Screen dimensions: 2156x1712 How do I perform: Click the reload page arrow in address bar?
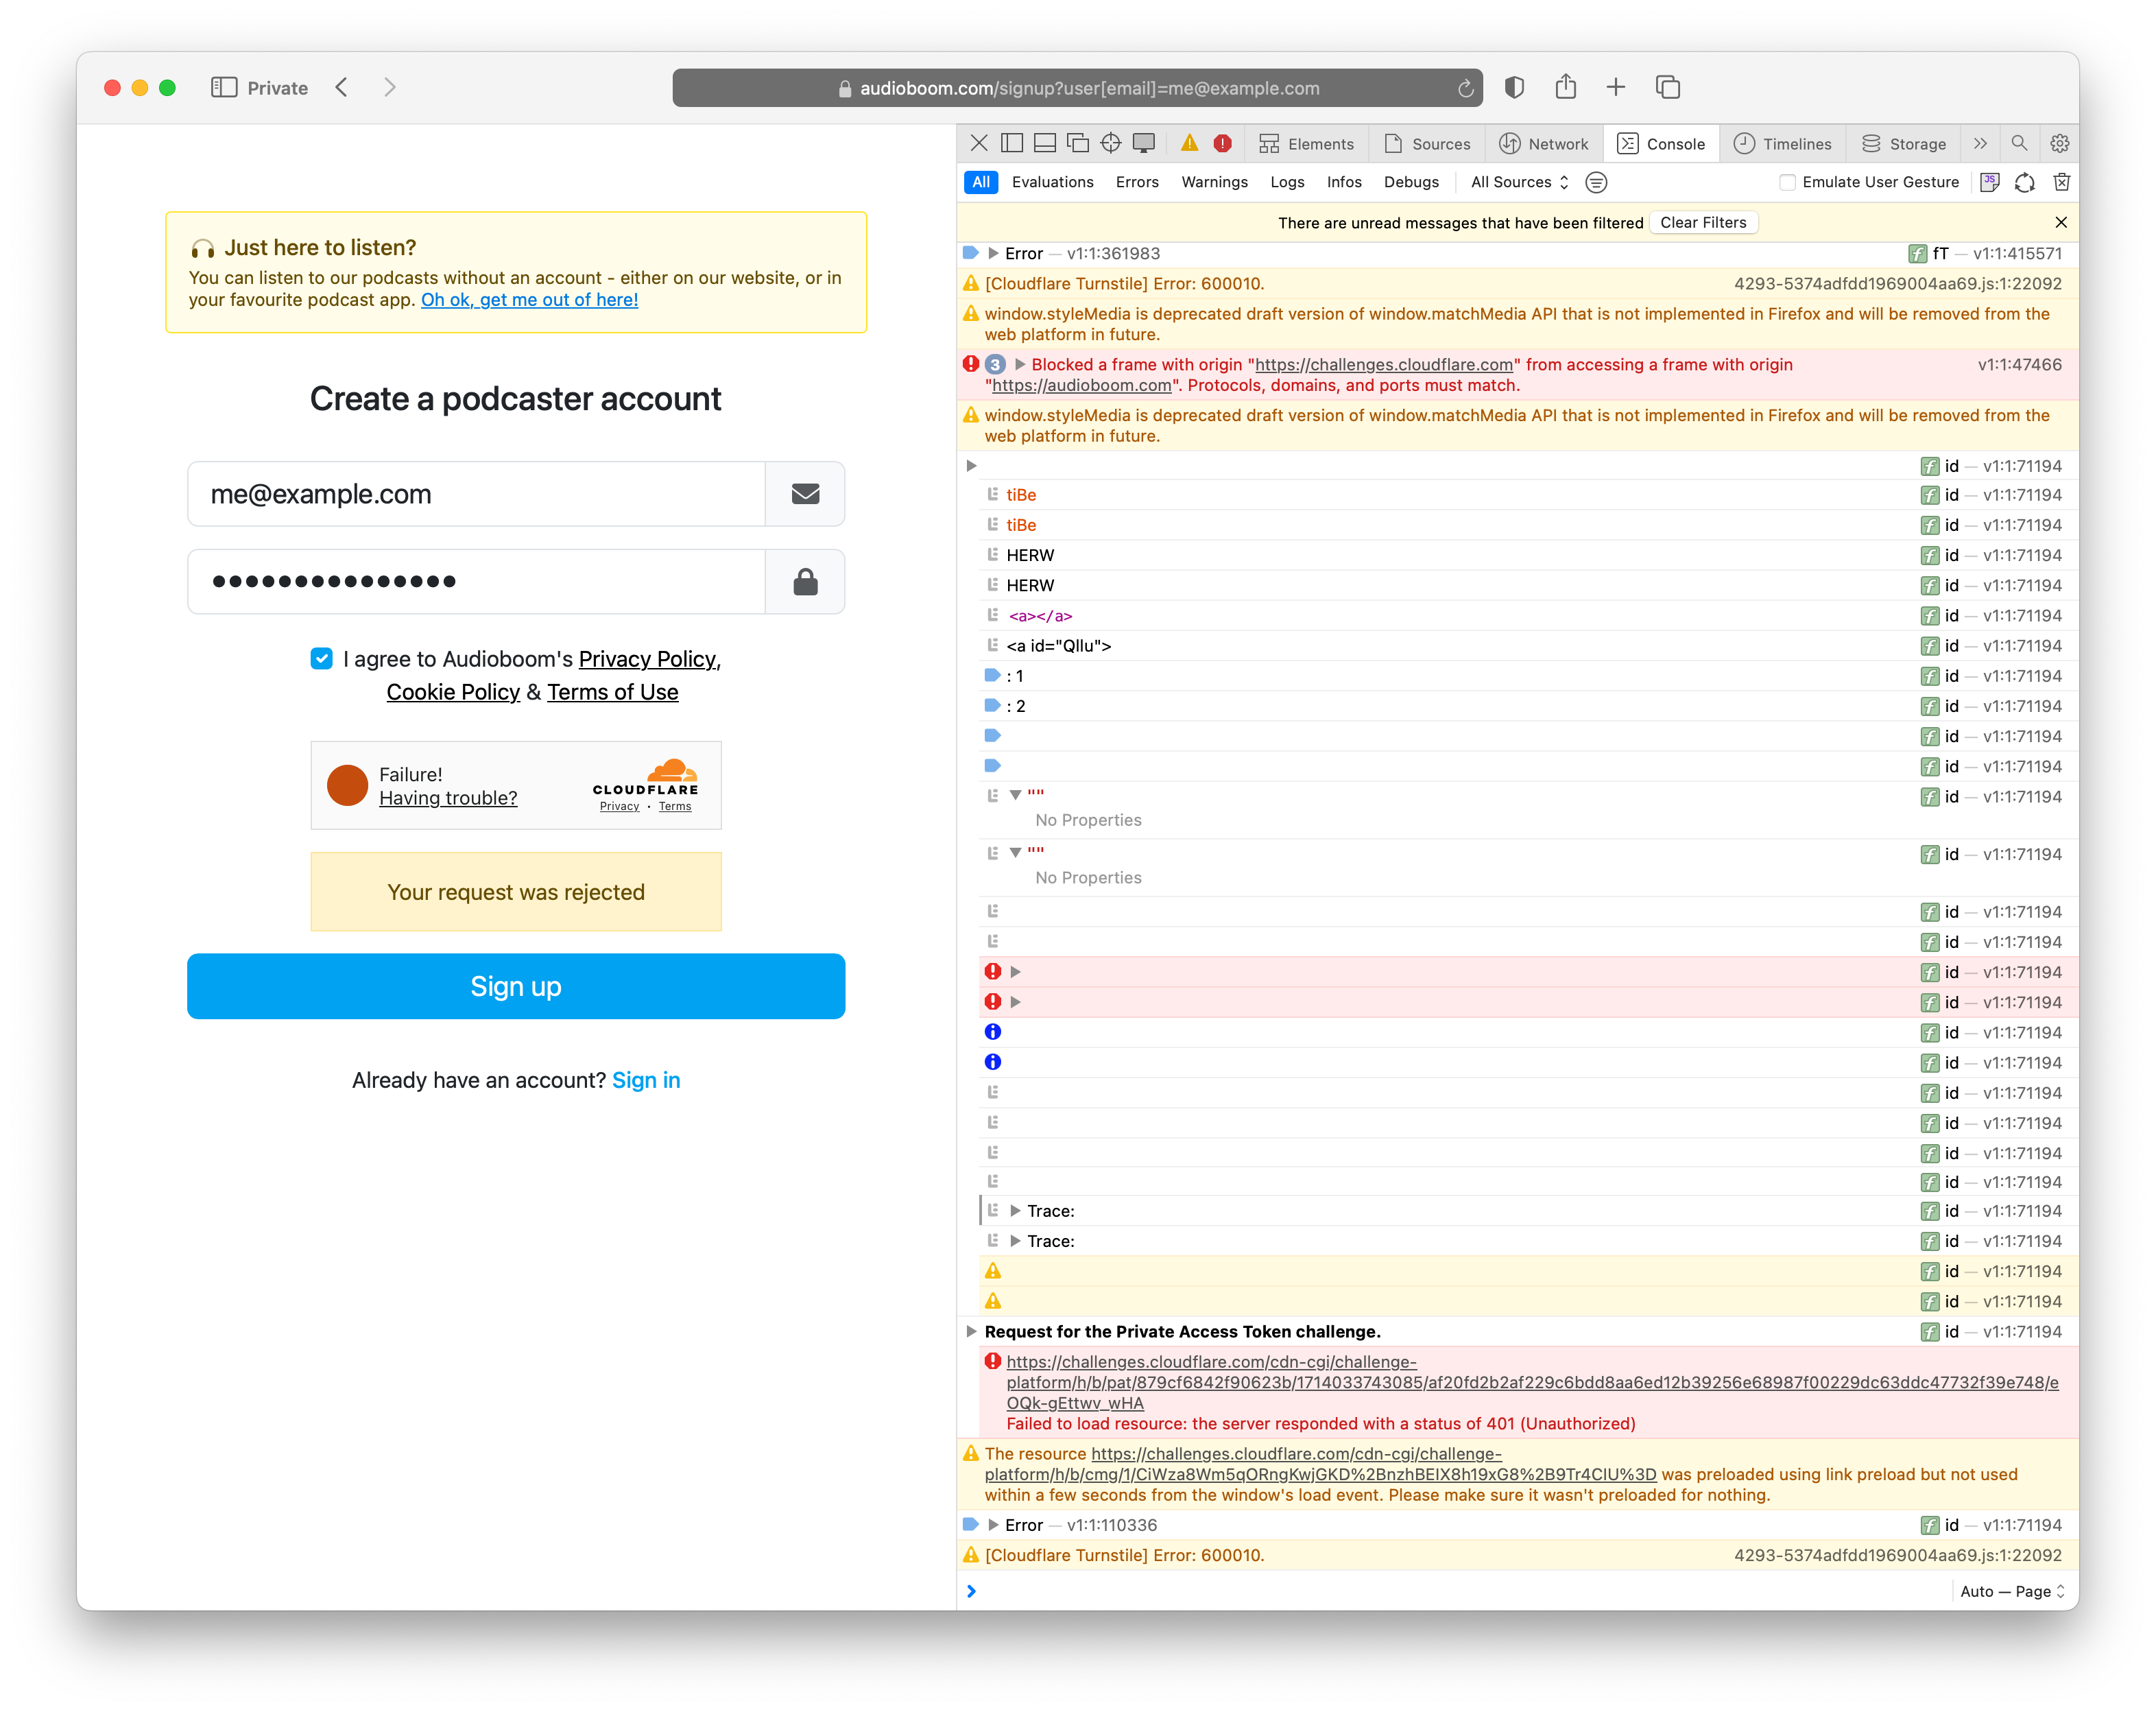pos(1465,89)
